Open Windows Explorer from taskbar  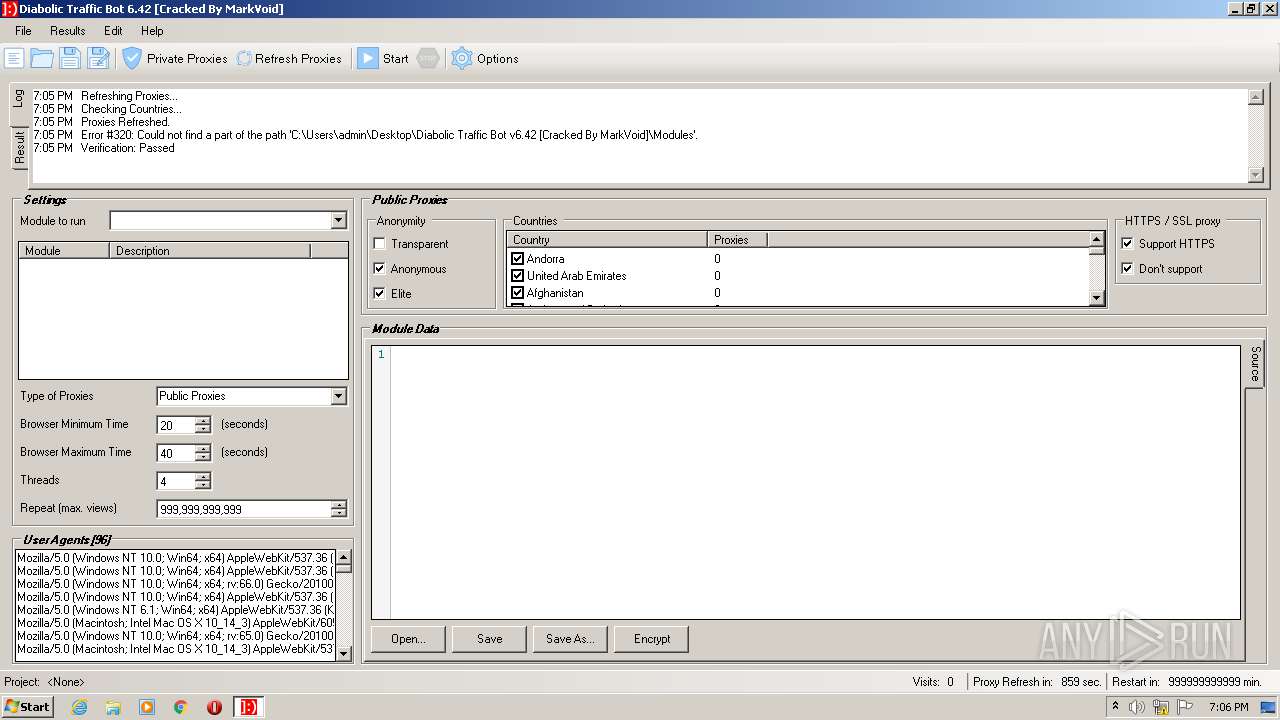pyautogui.click(x=113, y=707)
